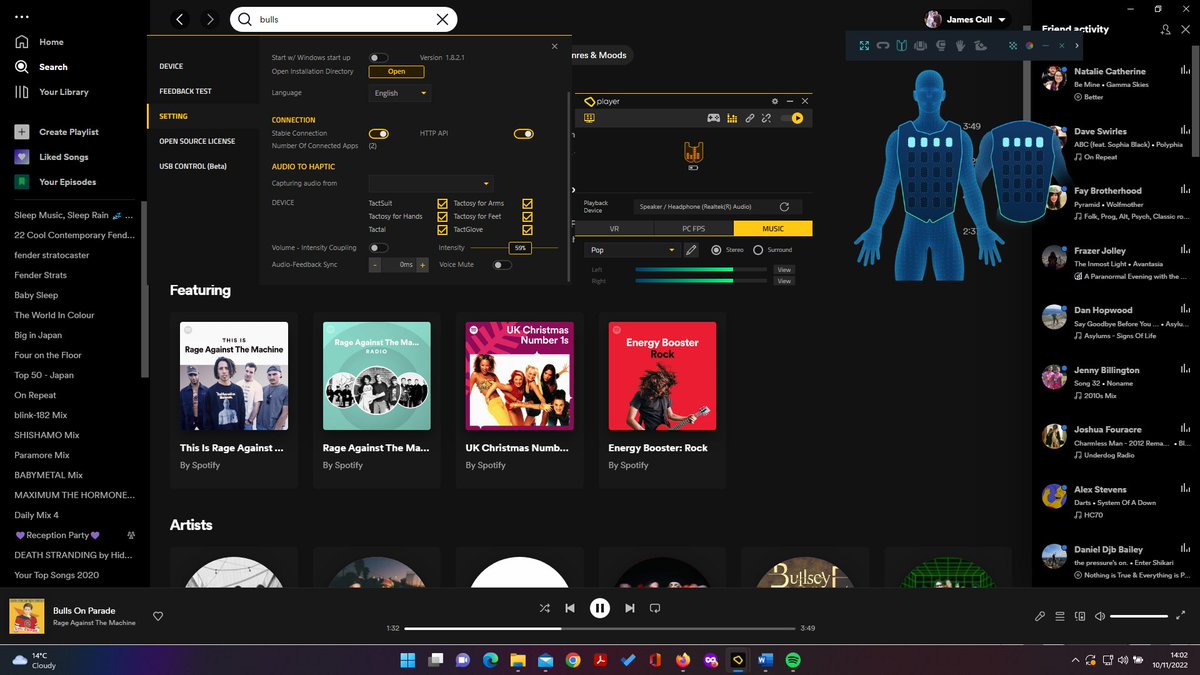Go to Spotify Home

pyautogui.click(x=40, y=42)
